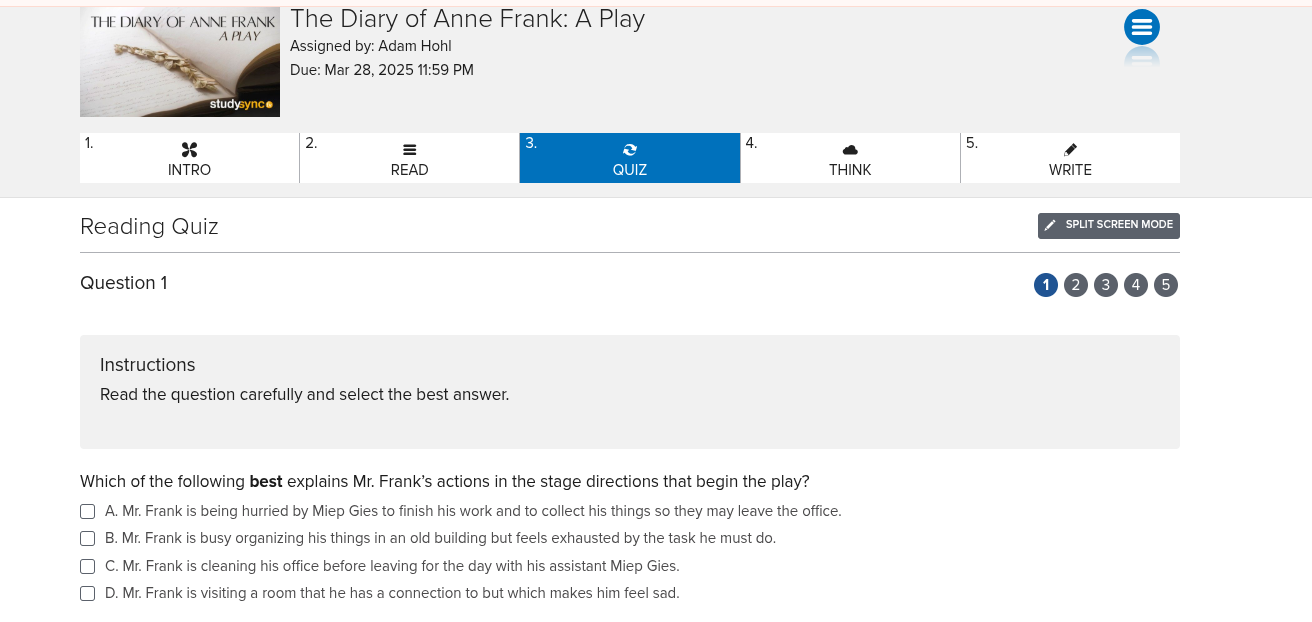
Task: Click the Anne Frank assignment thumbnail
Action: [x=180, y=62]
